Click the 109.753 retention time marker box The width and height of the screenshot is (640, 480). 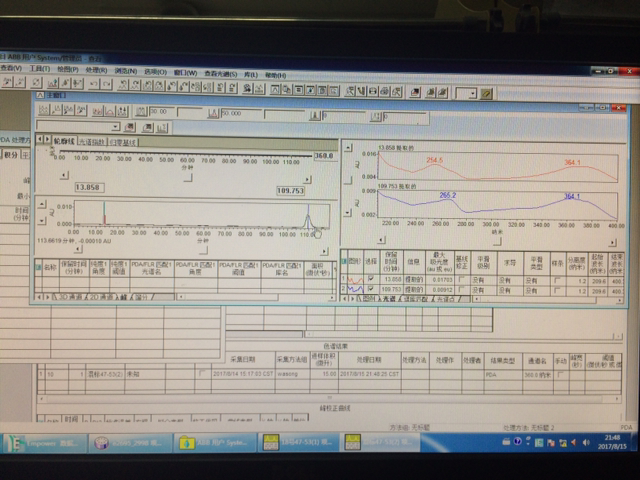click(291, 191)
